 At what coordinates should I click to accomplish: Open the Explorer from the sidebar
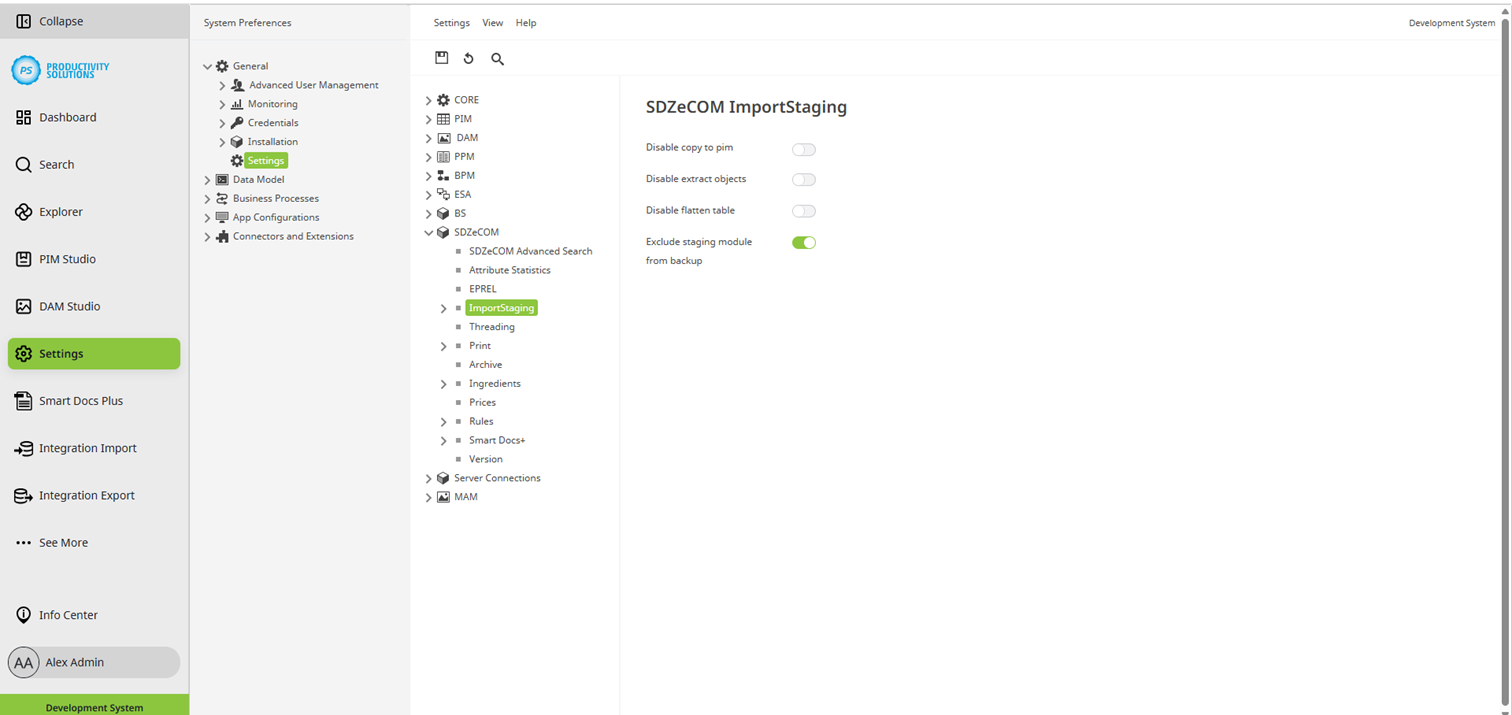(60, 211)
